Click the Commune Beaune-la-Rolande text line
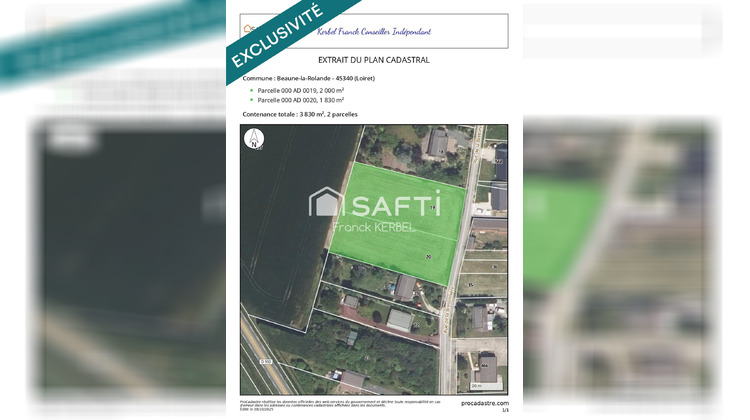 coord(309,78)
